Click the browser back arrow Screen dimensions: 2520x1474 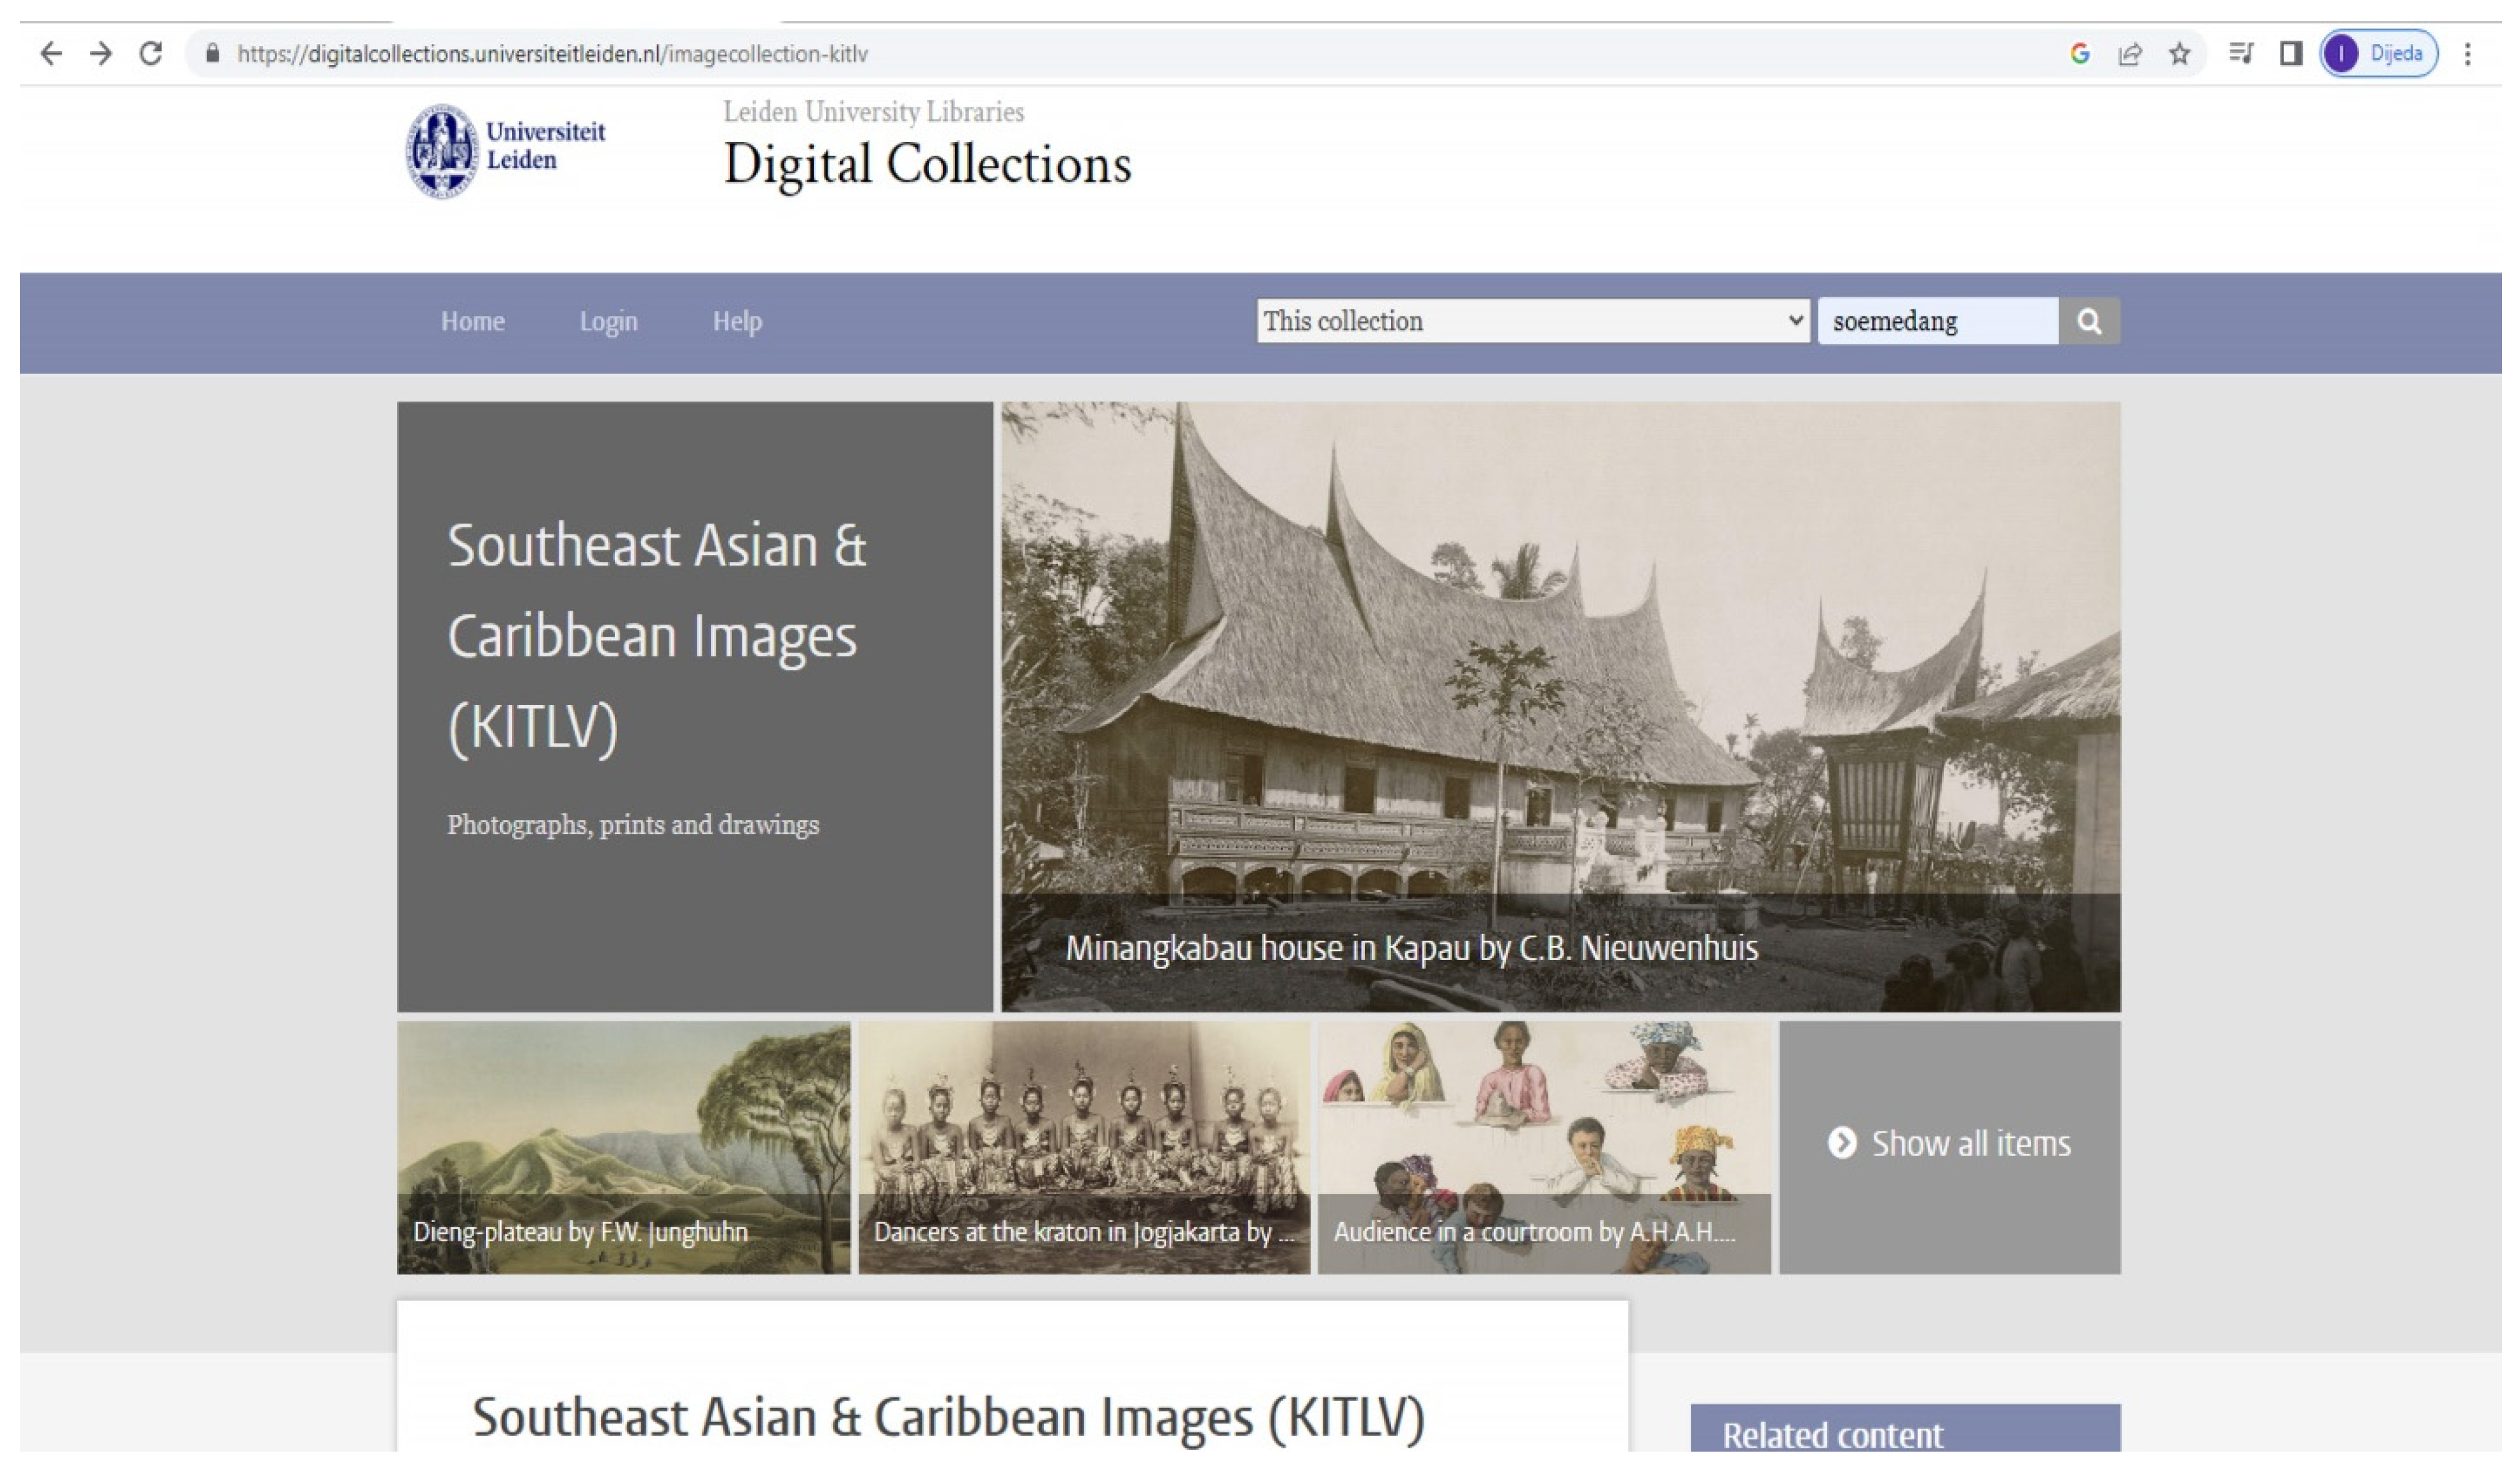pos(50,53)
